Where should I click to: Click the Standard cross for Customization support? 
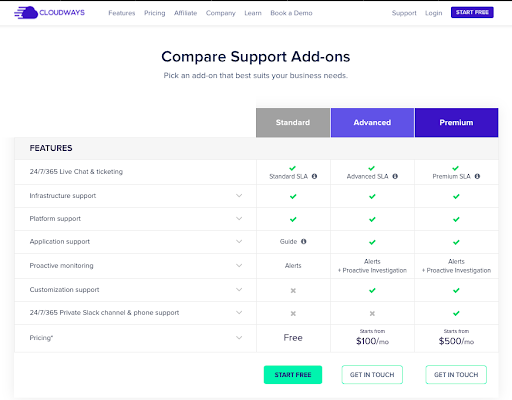[x=293, y=290]
